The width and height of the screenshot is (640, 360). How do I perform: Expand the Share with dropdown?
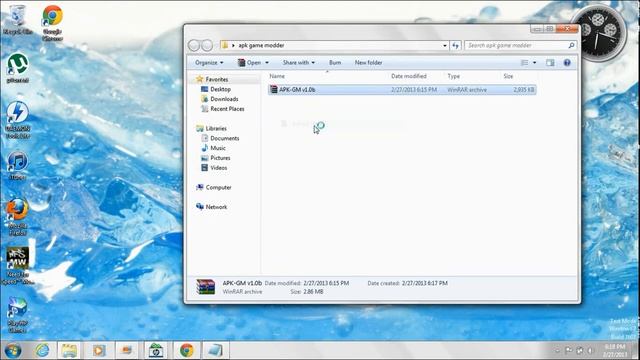pyautogui.click(x=298, y=62)
